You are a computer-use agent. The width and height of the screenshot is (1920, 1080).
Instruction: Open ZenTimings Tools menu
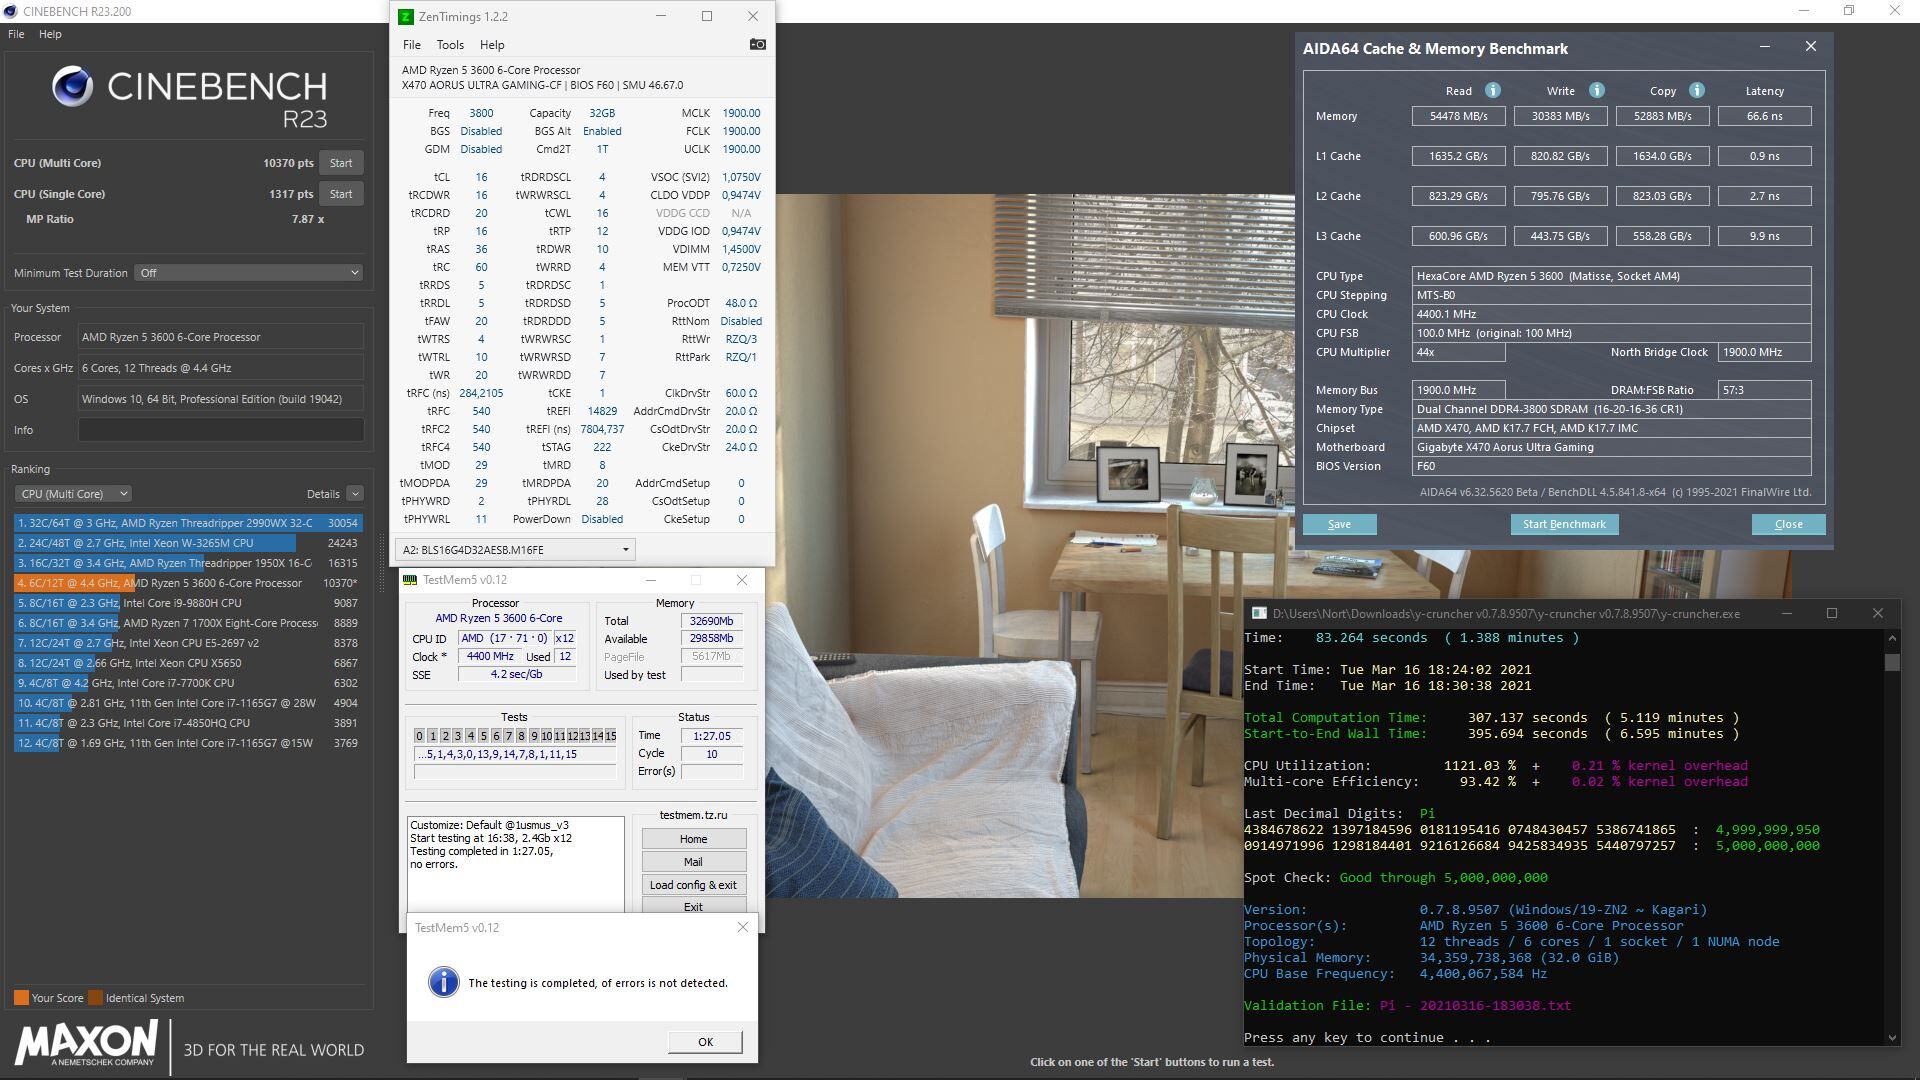click(x=450, y=45)
